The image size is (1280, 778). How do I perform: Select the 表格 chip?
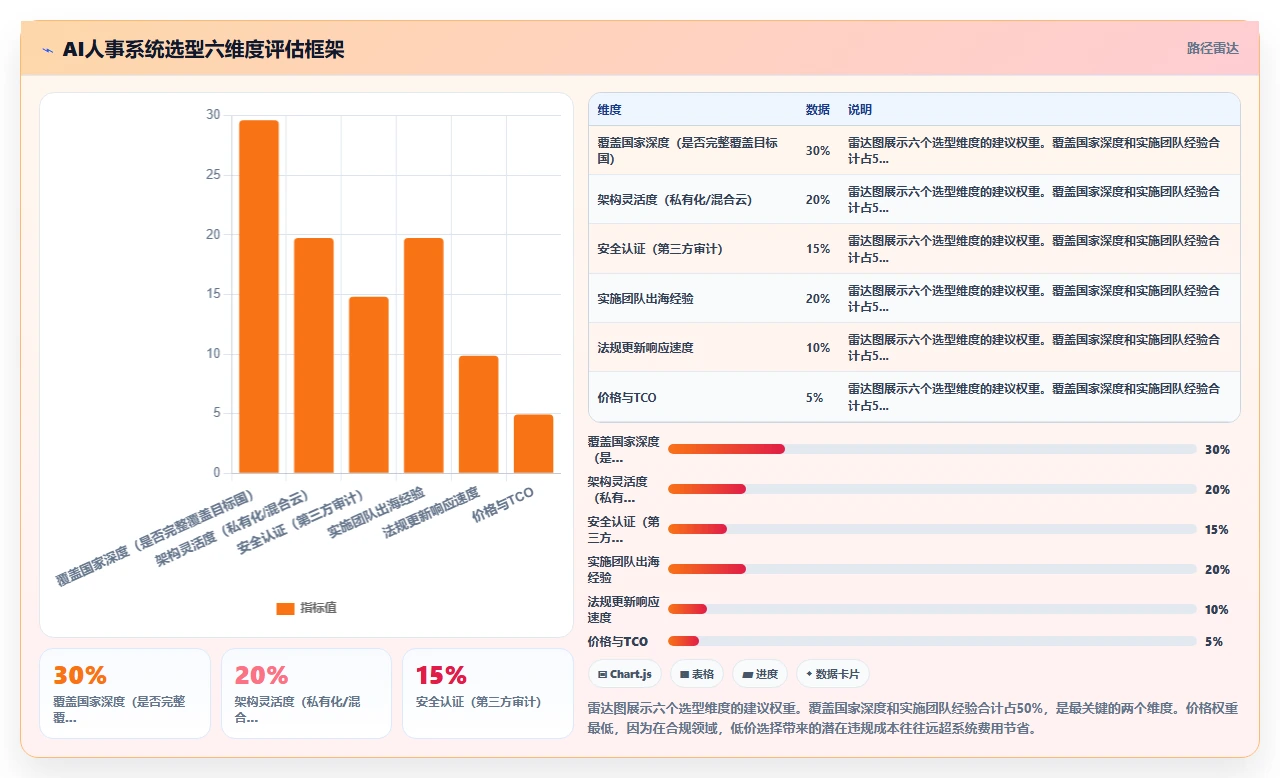[x=697, y=674]
